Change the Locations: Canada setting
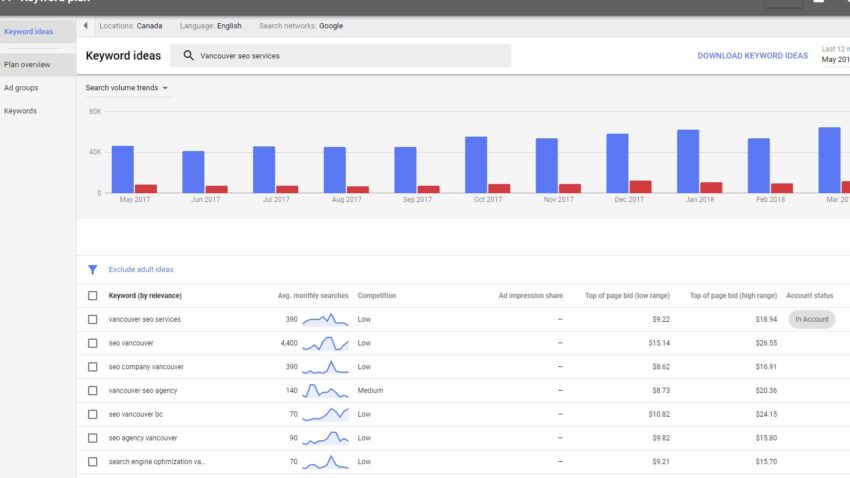The height and width of the screenshot is (478, 850). (131, 25)
